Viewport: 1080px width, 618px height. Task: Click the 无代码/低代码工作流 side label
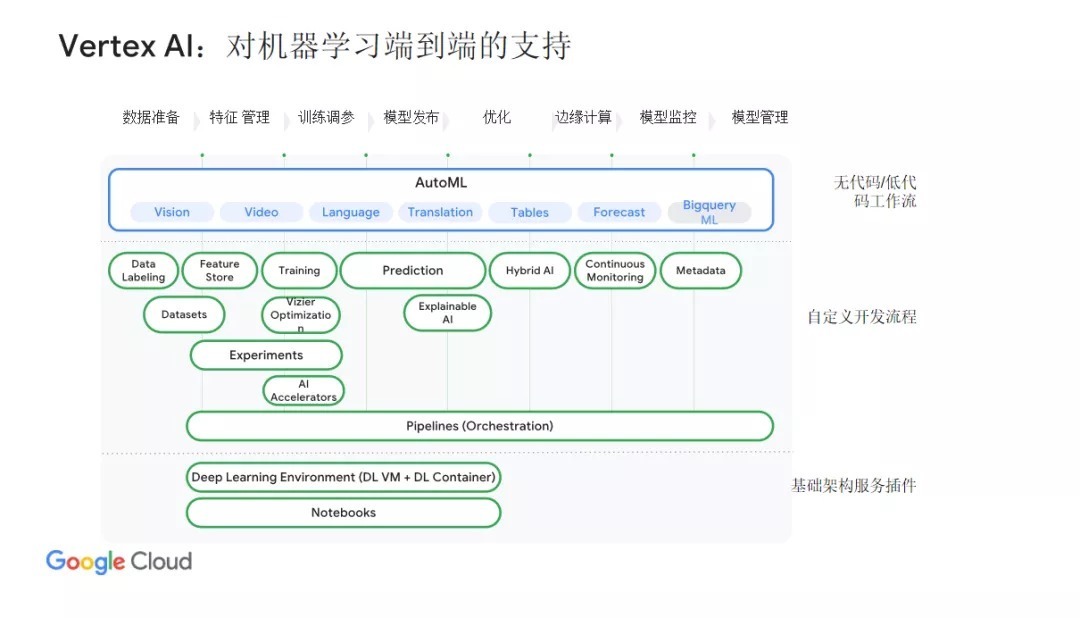point(875,192)
